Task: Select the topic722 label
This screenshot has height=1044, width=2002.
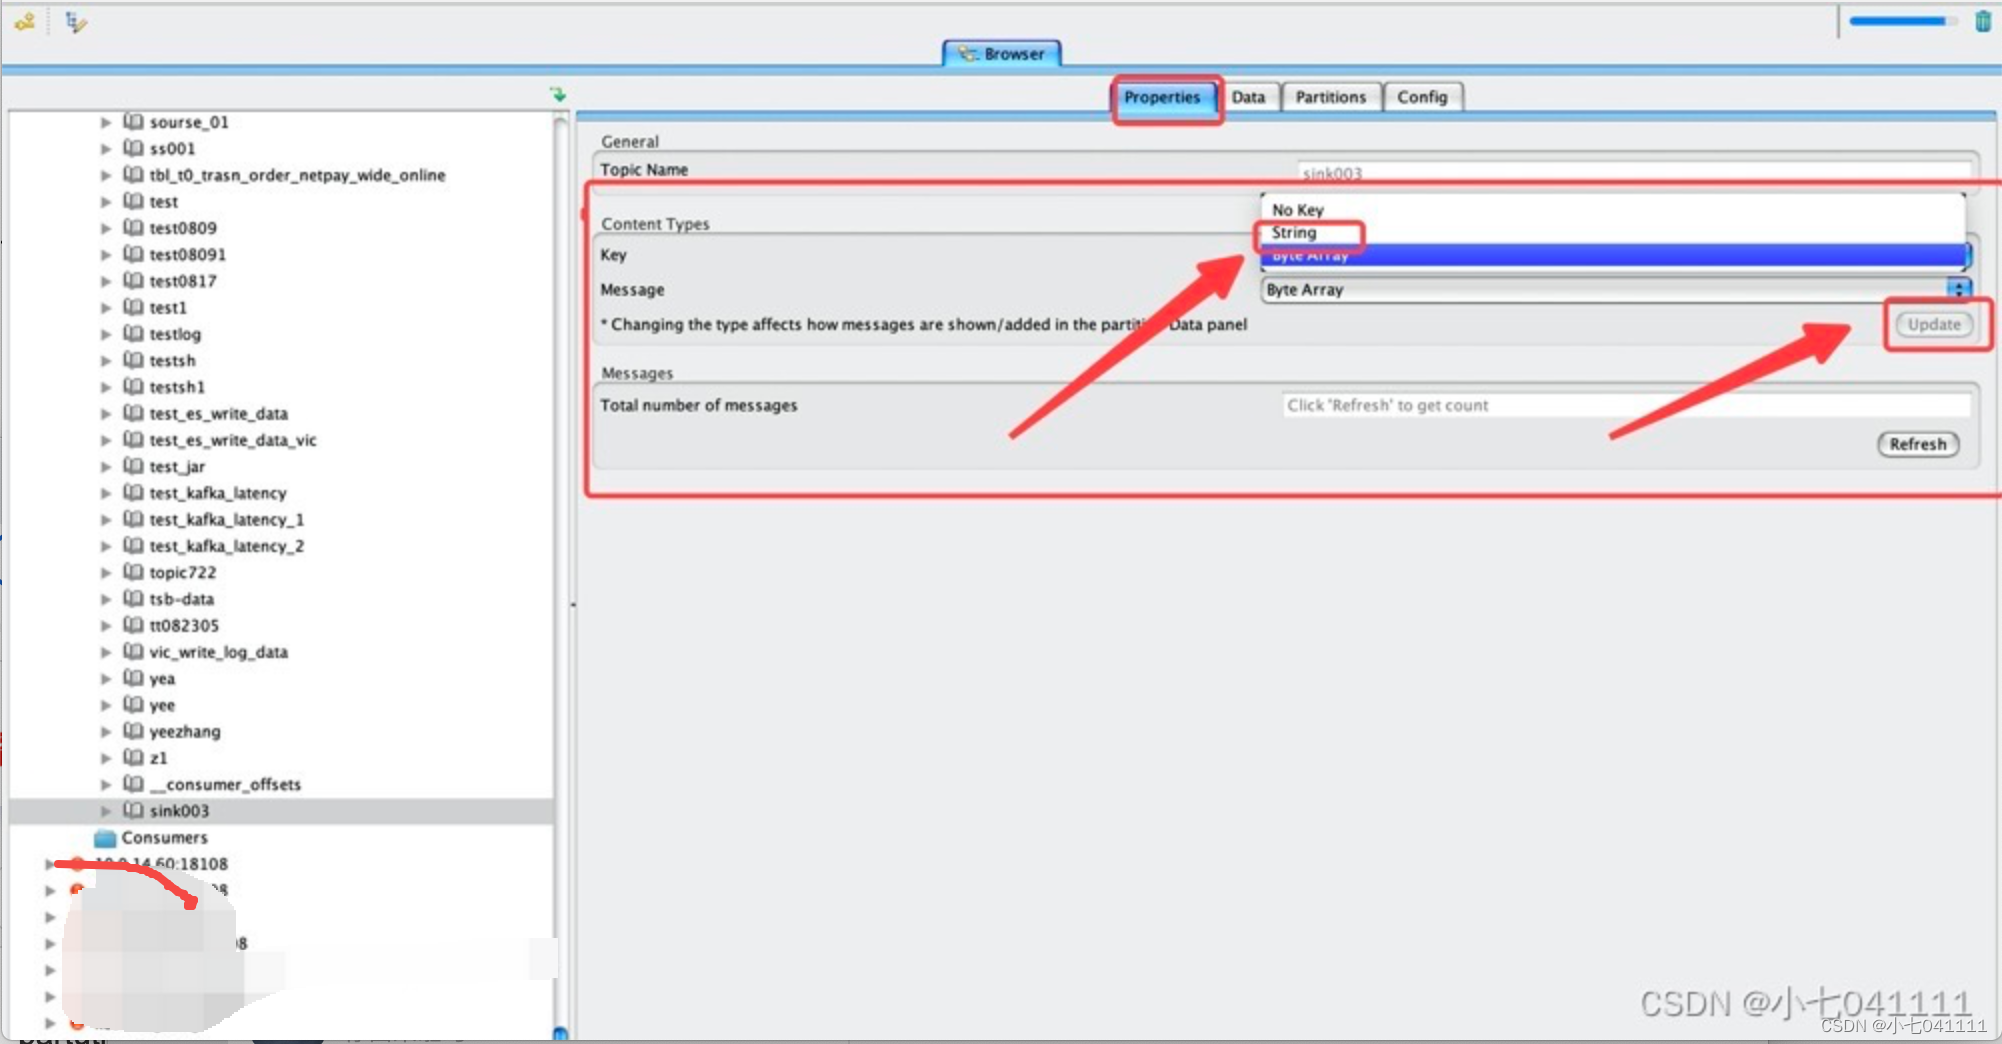Action: (x=183, y=573)
